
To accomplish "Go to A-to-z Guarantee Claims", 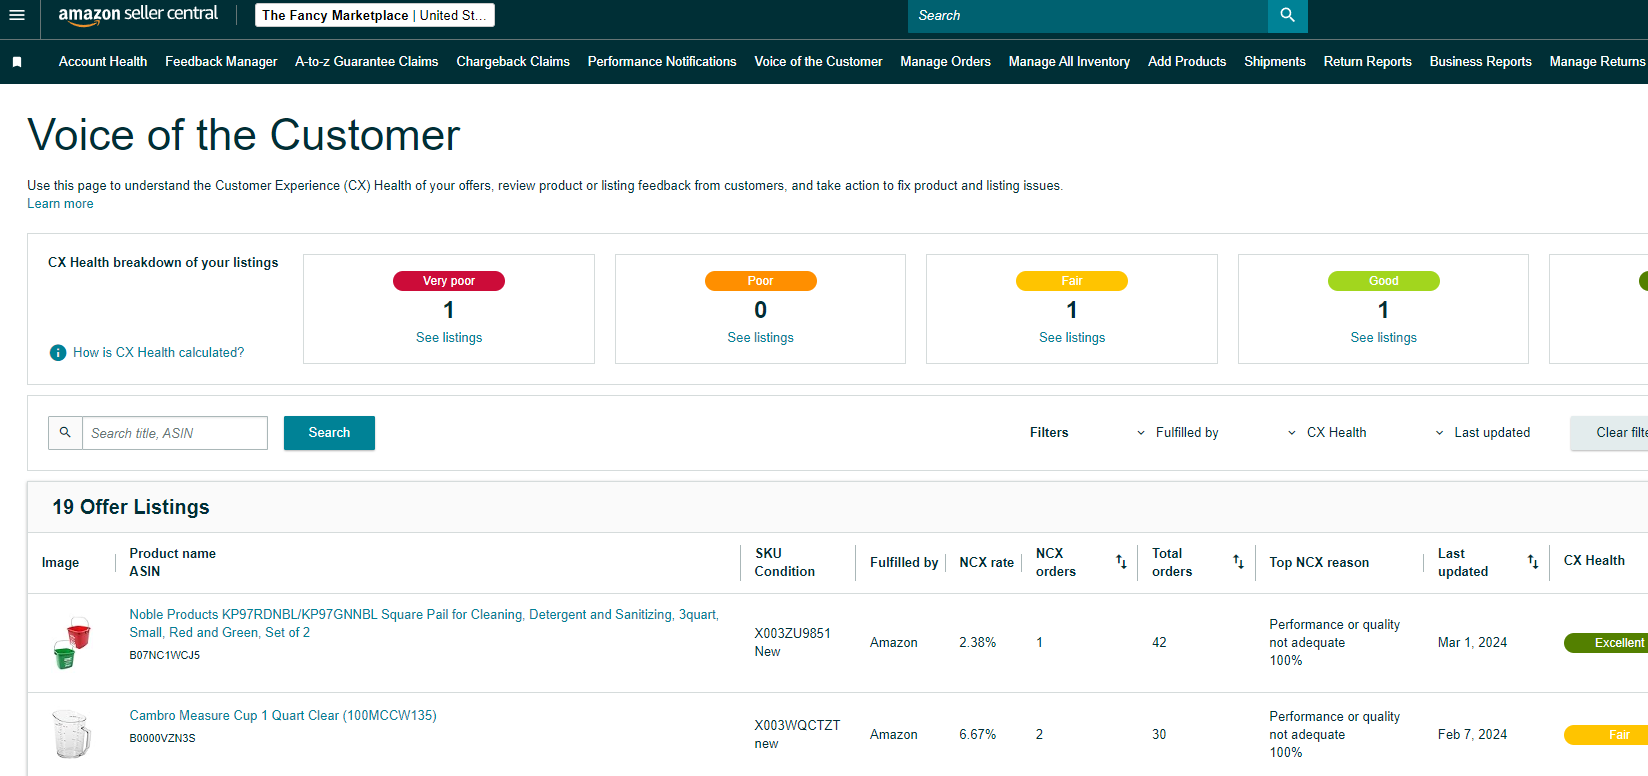I will pos(367,62).
